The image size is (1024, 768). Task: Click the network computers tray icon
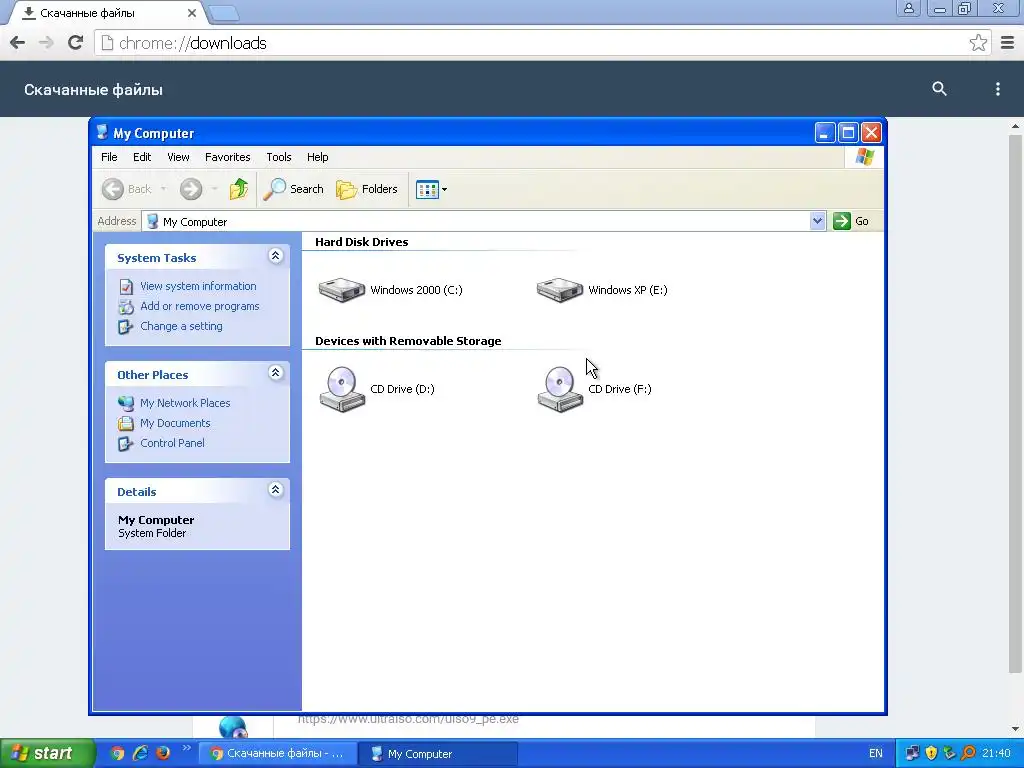coord(912,754)
